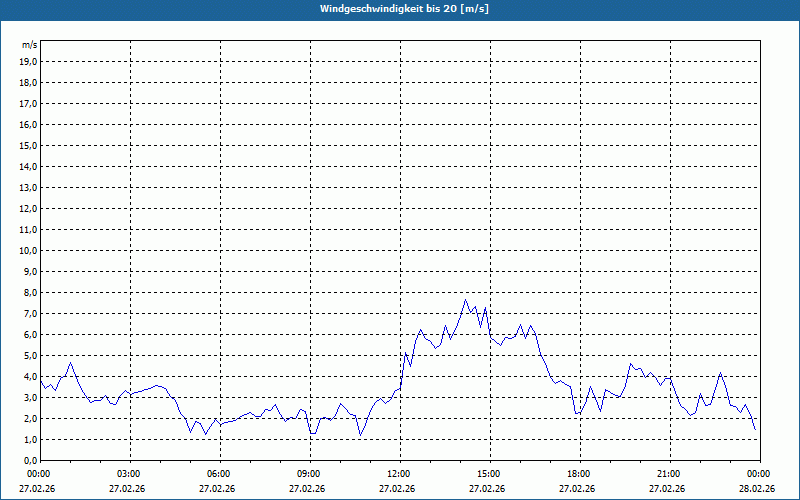Select the 15:00 x-axis time marker

(489, 474)
